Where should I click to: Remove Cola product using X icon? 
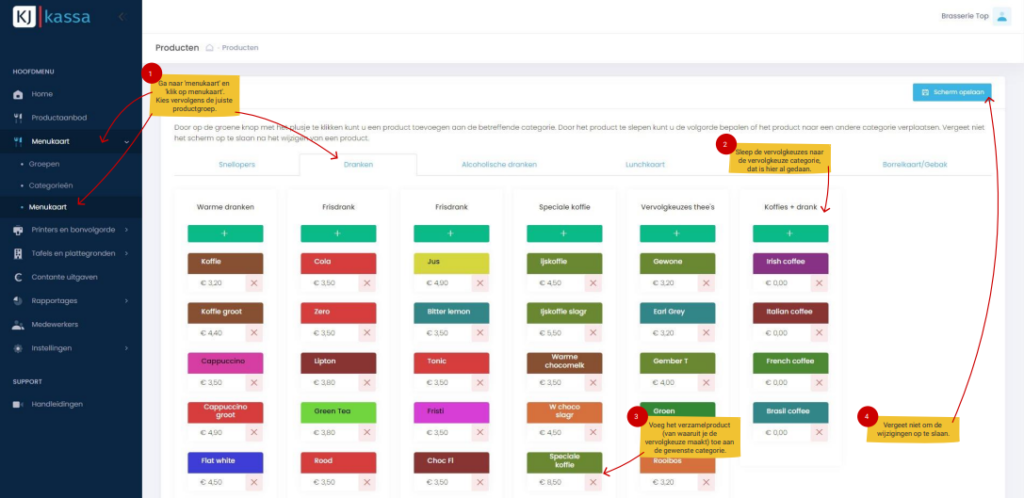(x=367, y=284)
